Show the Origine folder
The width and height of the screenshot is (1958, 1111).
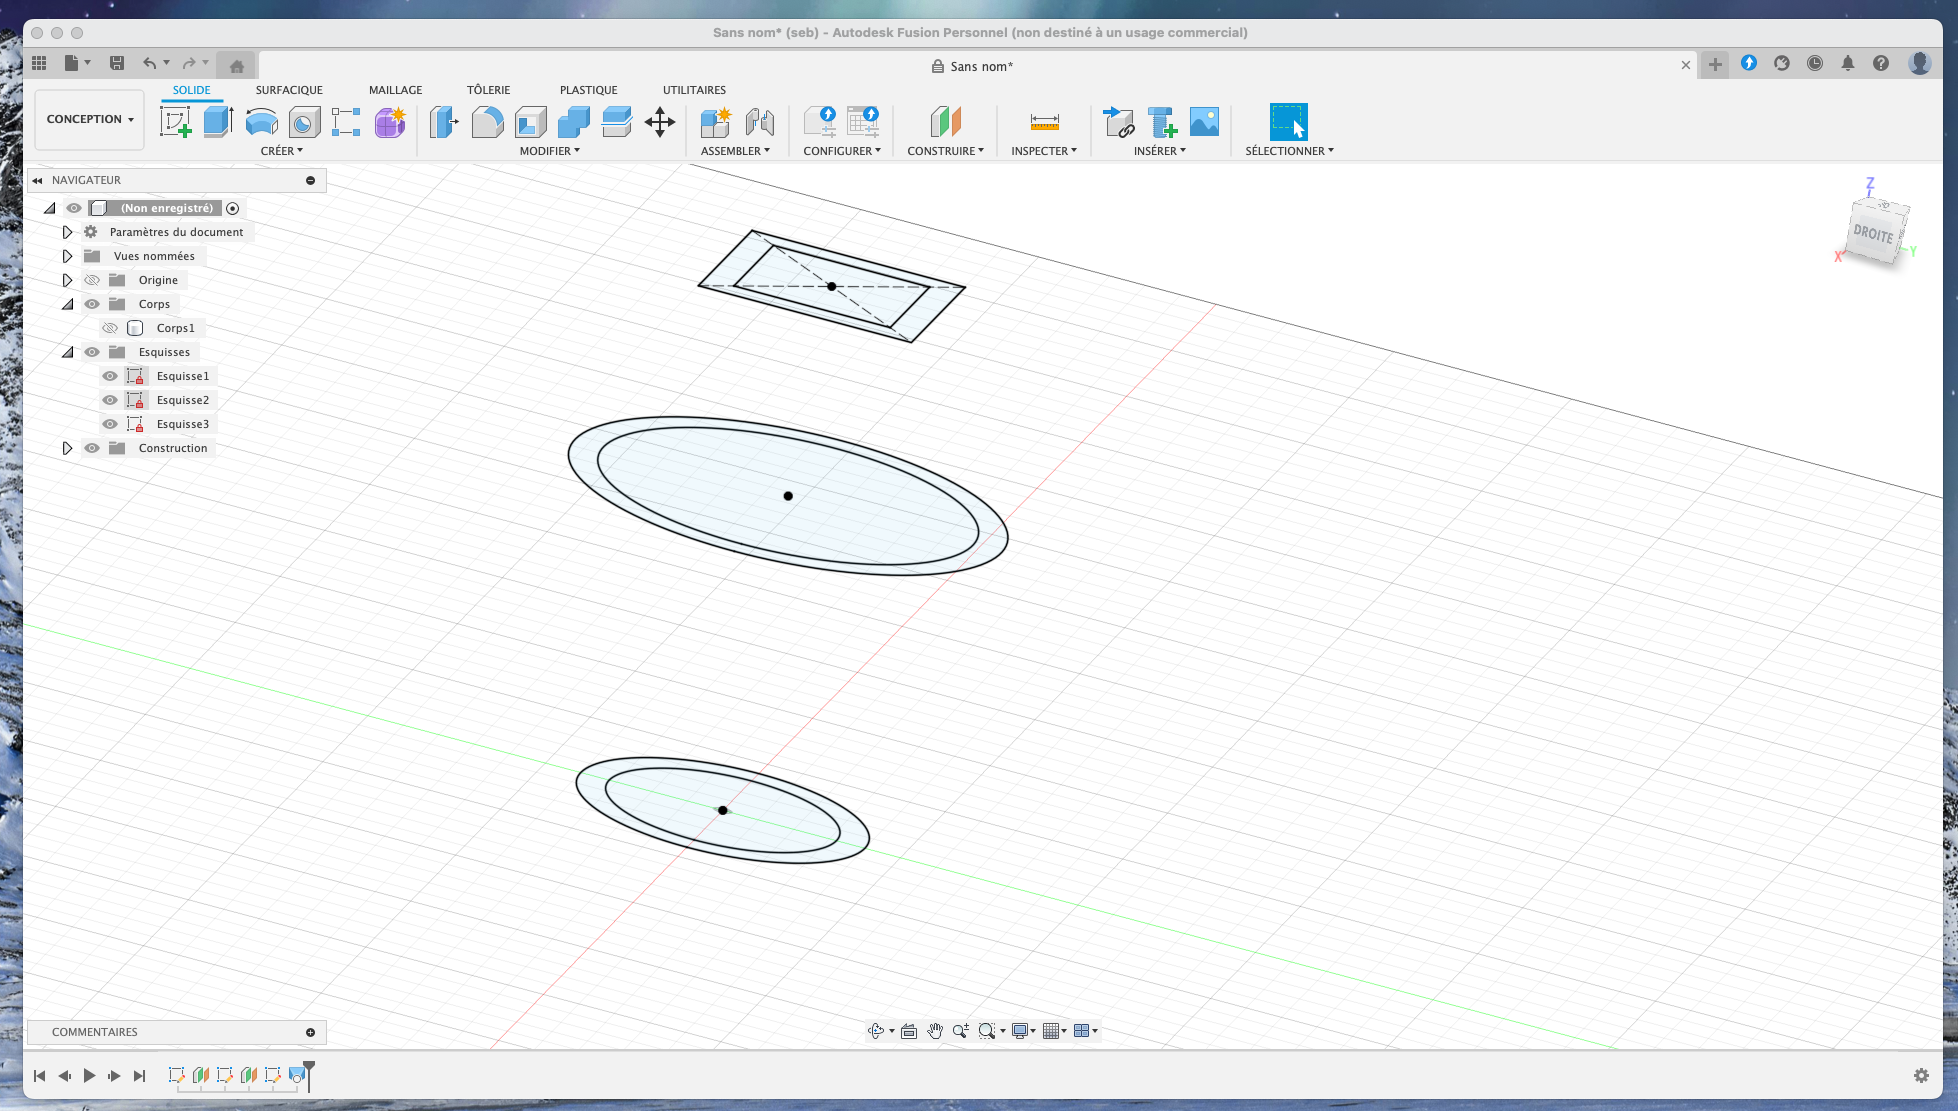pyautogui.click(x=92, y=280)
